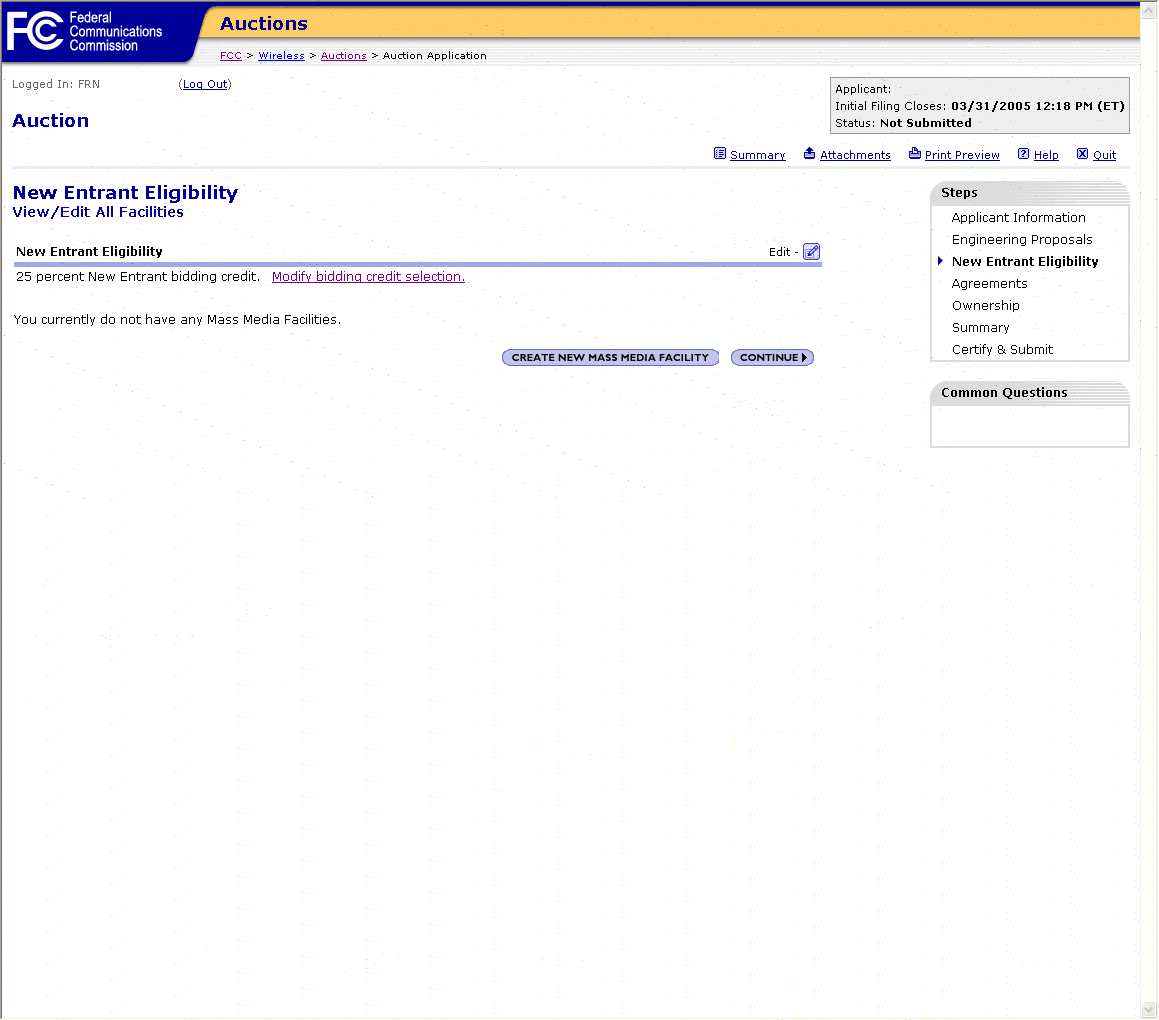Click the Quit link

[1104, 155]
